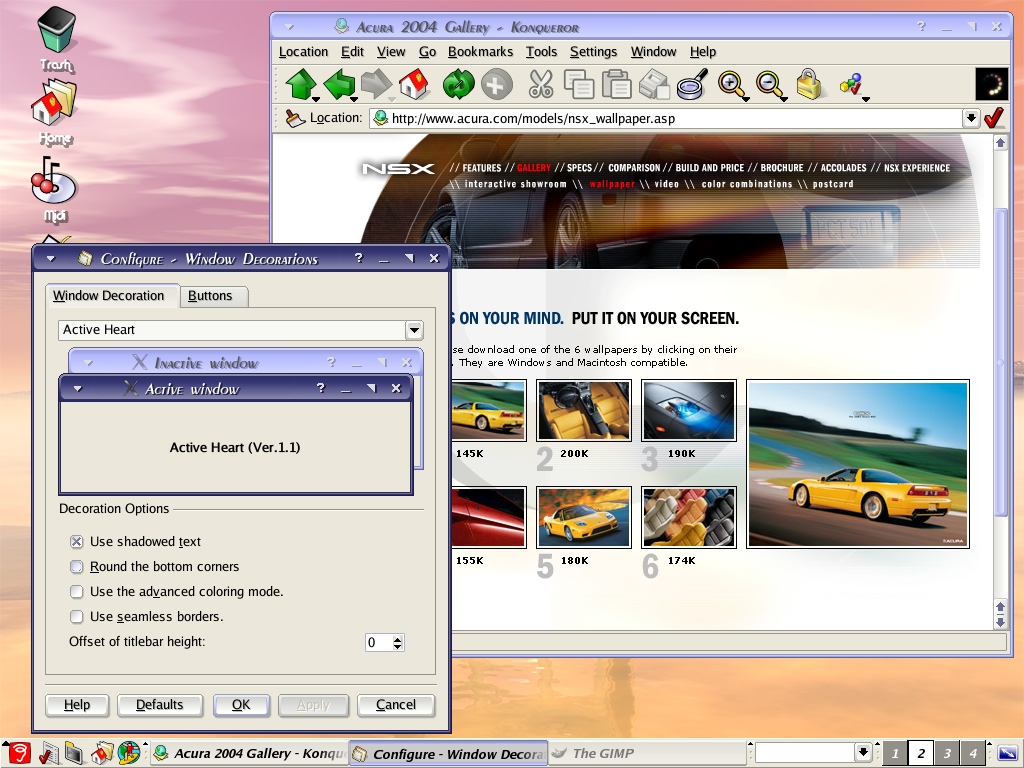Viewport: 1024px width, 768px height.
Task: Click the stacked windows icon on the panel
Action: point(74,754)
